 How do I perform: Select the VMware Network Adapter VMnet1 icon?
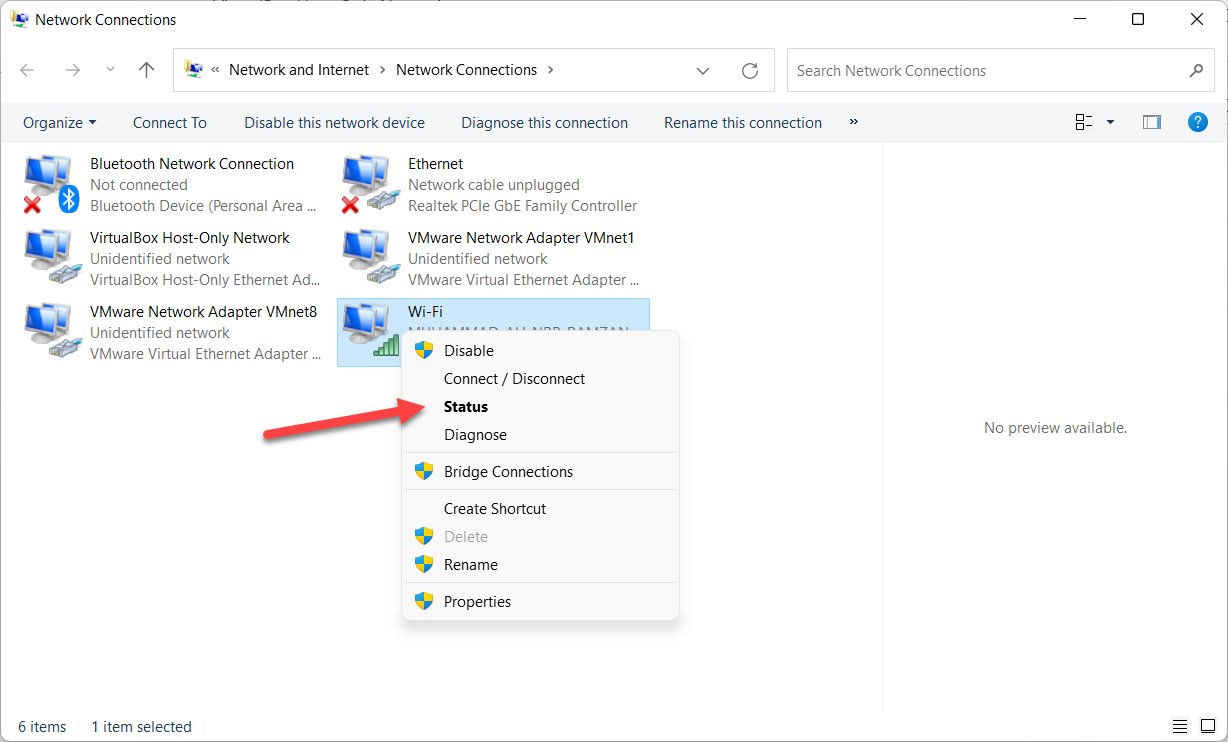coord(366,258)
